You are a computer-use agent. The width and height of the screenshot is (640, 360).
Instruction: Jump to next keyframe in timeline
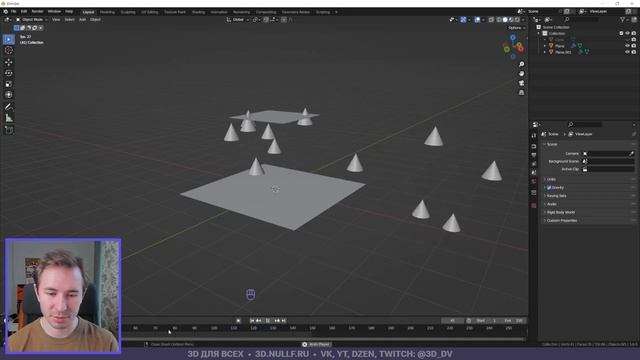coord(278,321)
